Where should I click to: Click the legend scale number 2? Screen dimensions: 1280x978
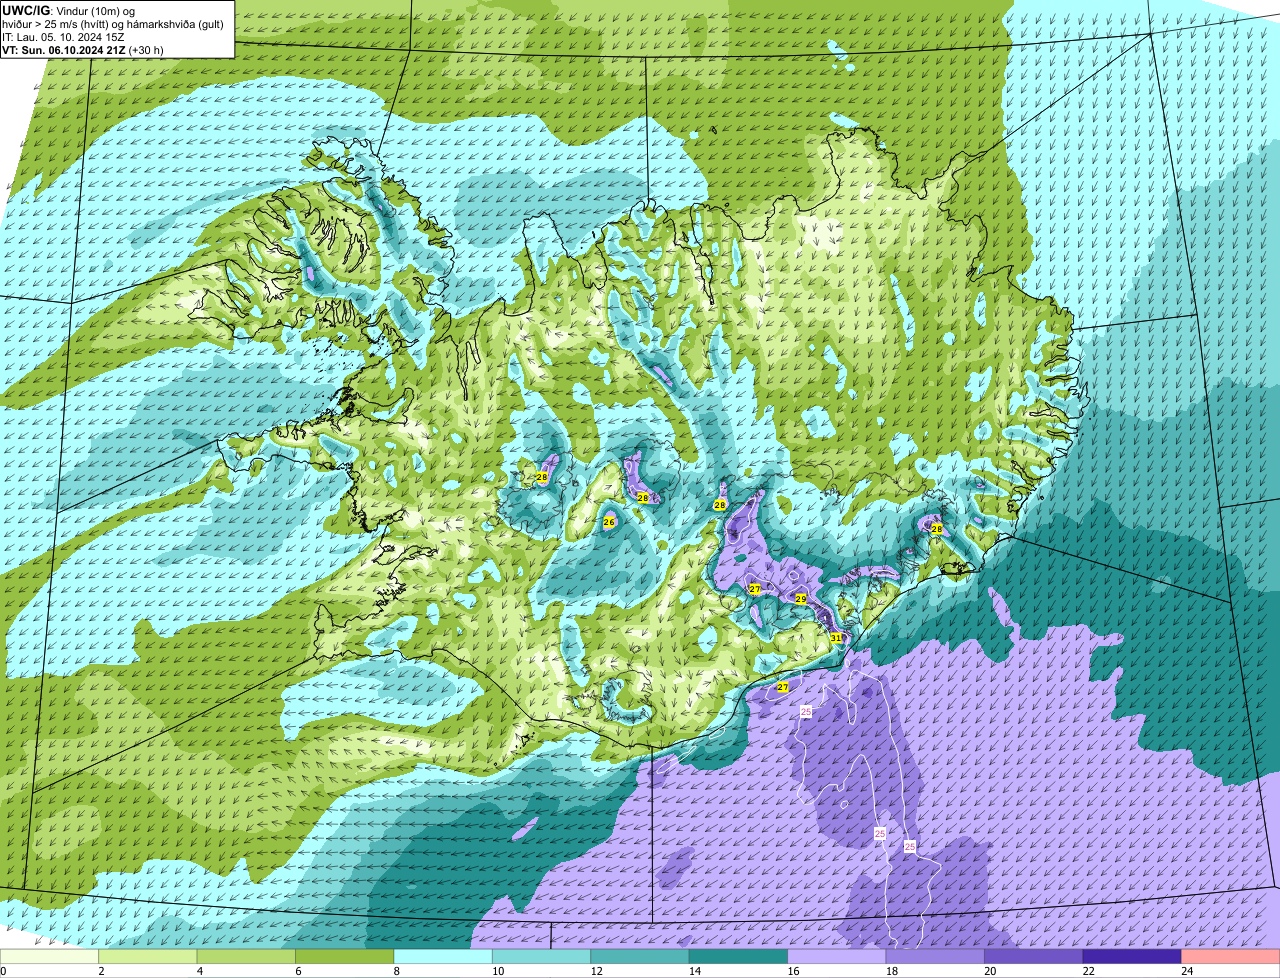click(x=100, y=971)
